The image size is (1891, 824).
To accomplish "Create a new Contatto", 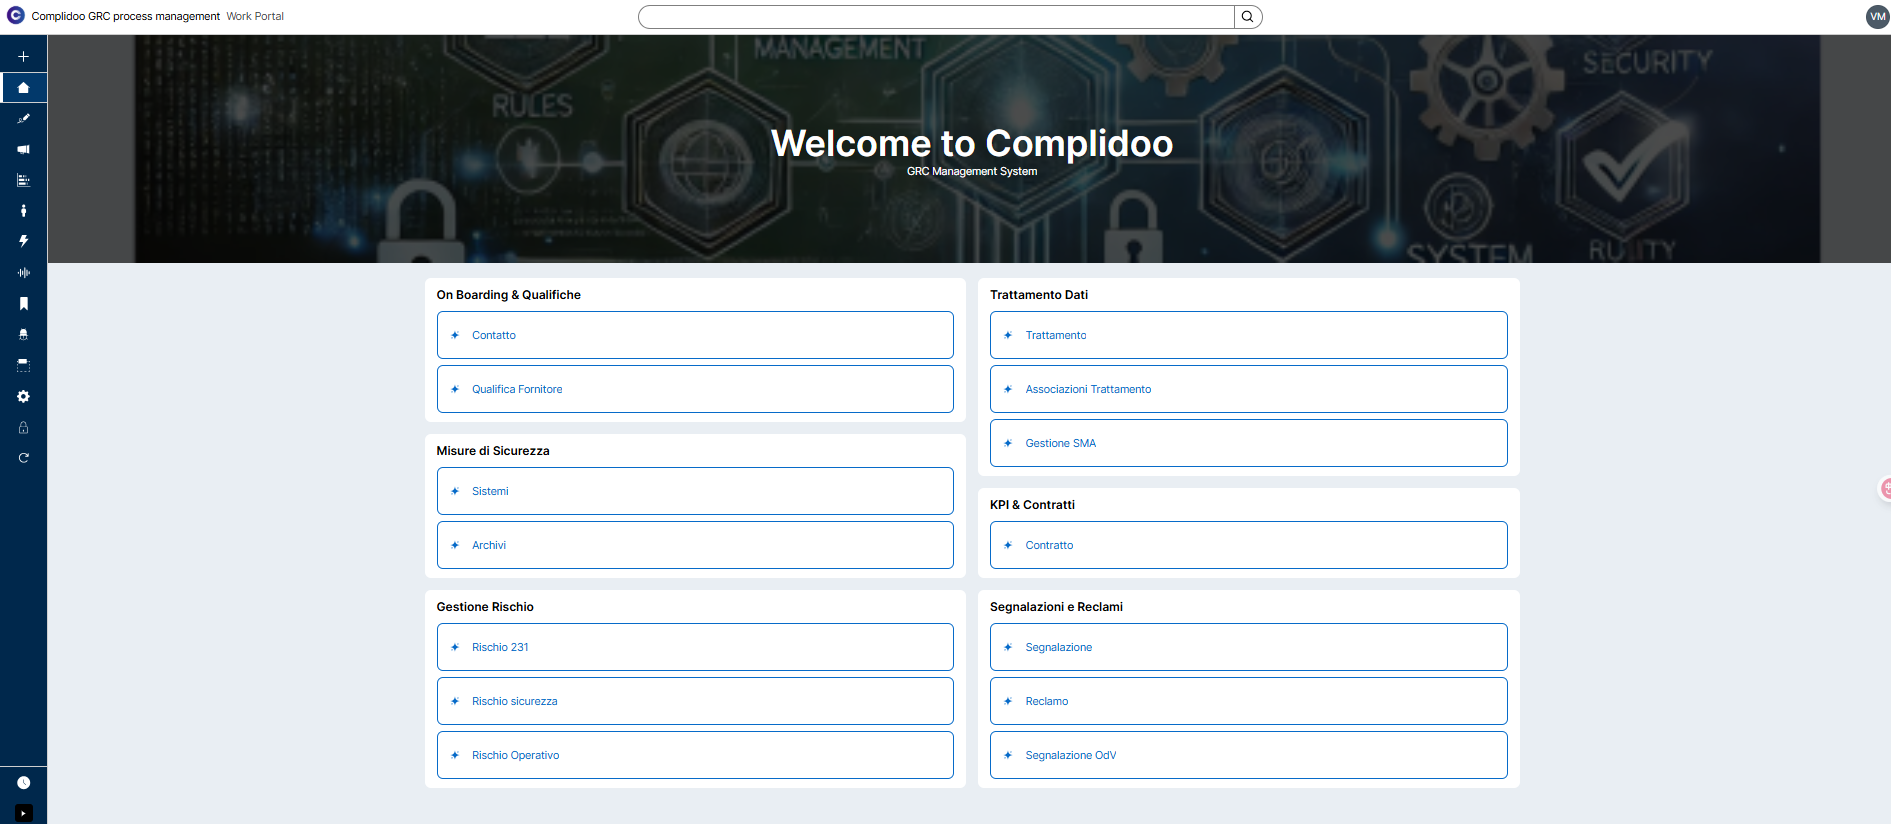I will pyautogui.click(x=695, y=335).
